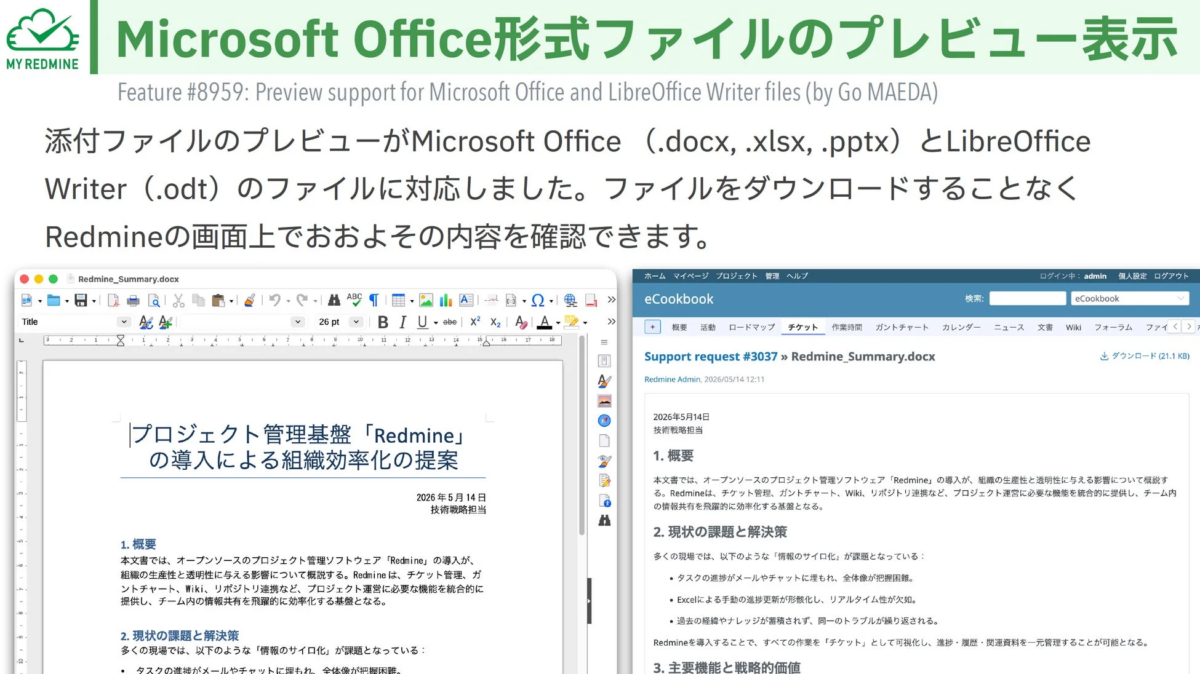The height and width of the screenshot is (674, 1200).
Task: Click the Insert Hyperlink globe icon
Action: pyautogui.click(x=570, y=299)
